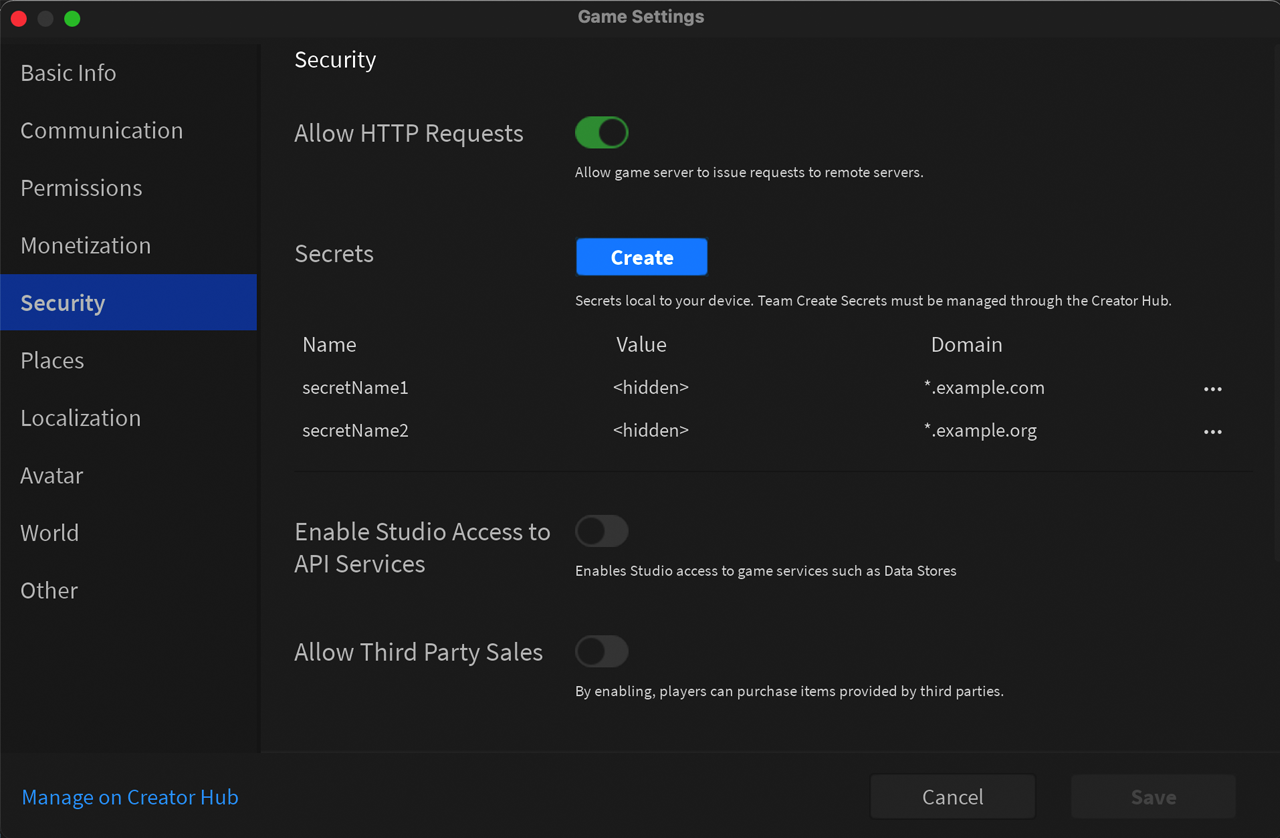Open the actions menu for secretName2
Image resolution: width=1280 pixels, height=838 pixels.
click(x=1213, y=431)
